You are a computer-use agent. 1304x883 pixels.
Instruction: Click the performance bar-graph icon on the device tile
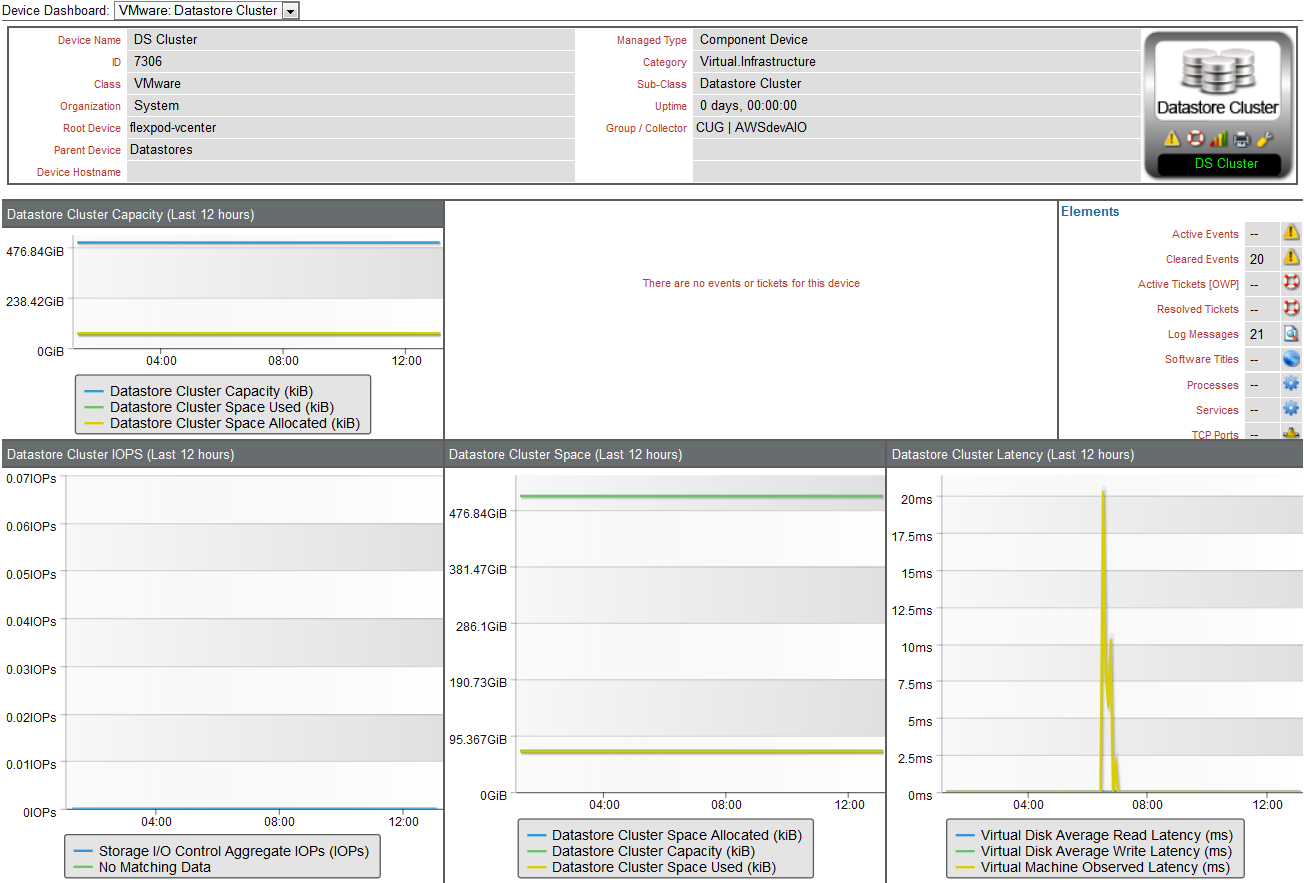tap(1218, 138)
